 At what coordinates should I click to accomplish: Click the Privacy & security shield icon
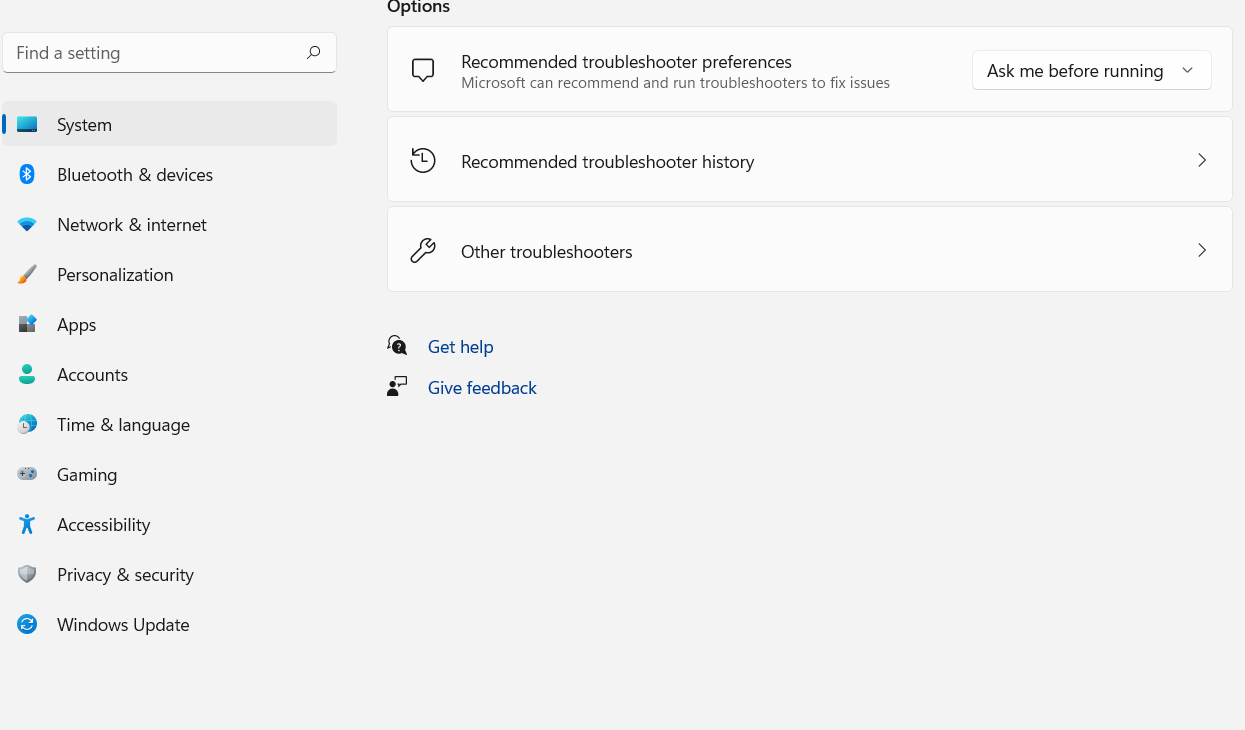coord(27,575)
